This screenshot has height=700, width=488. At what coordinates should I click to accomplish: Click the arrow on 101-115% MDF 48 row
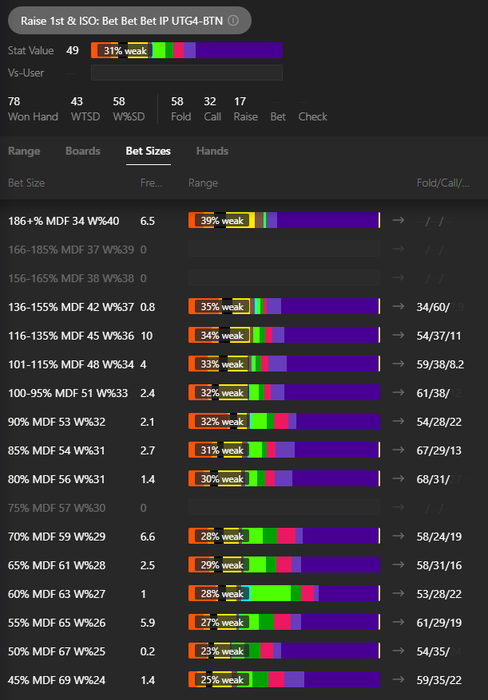[398, 364]
